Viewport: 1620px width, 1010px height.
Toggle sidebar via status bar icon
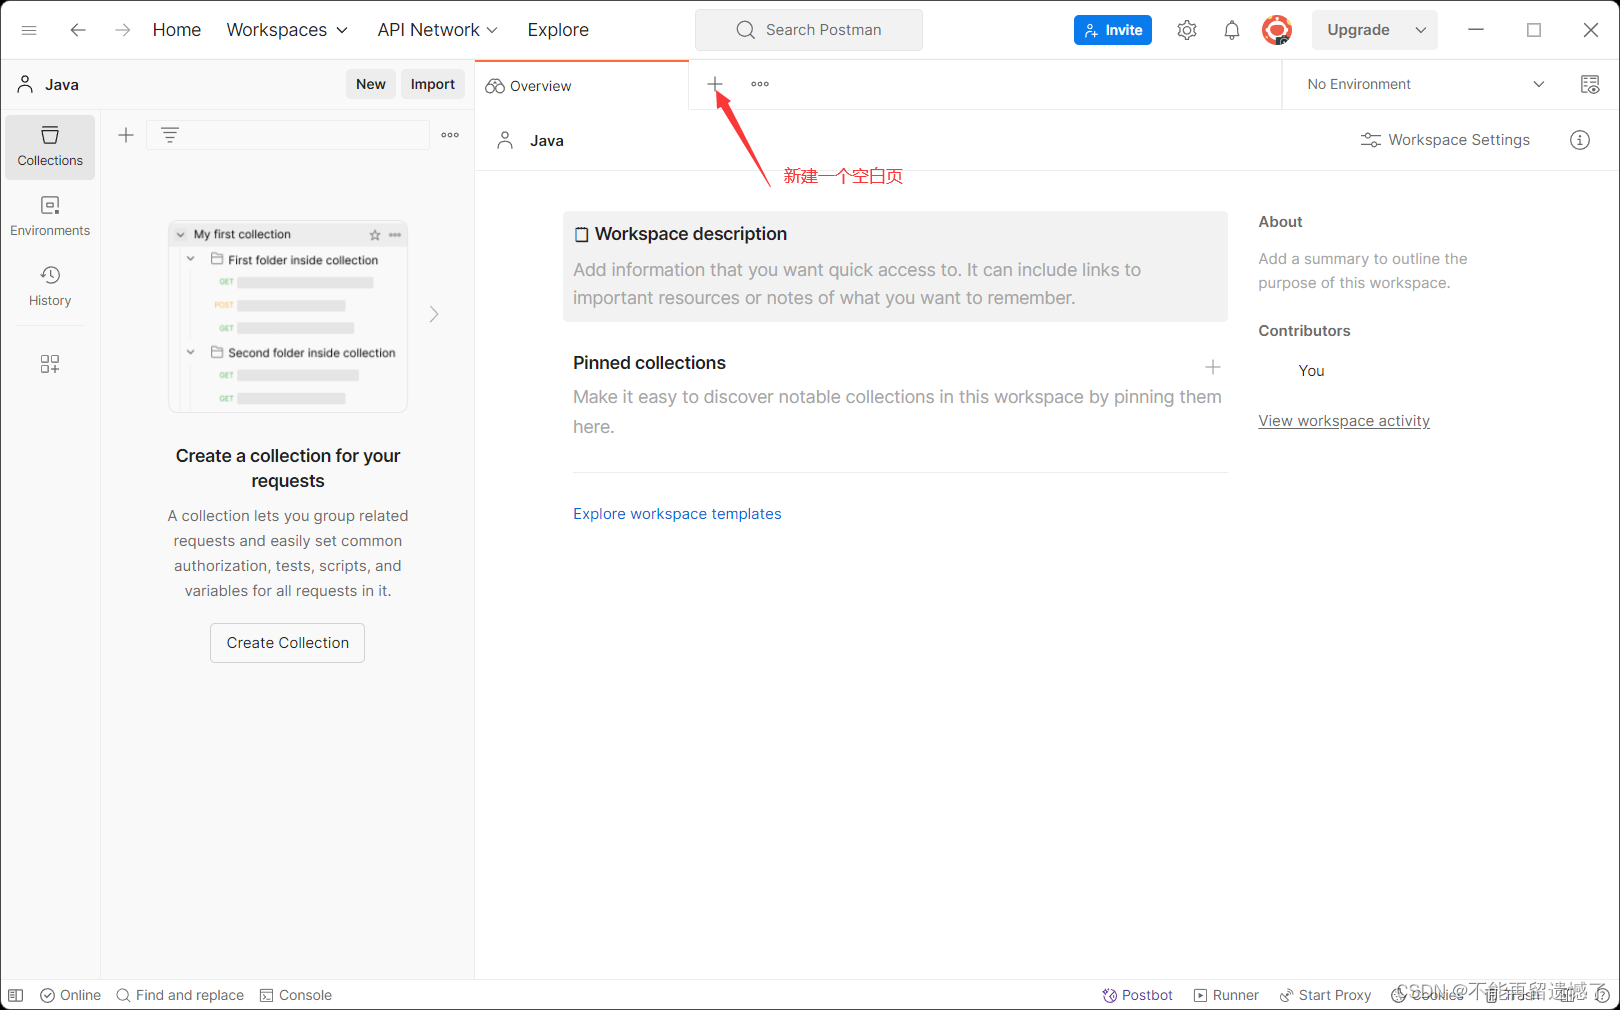[x=16, y=995]
